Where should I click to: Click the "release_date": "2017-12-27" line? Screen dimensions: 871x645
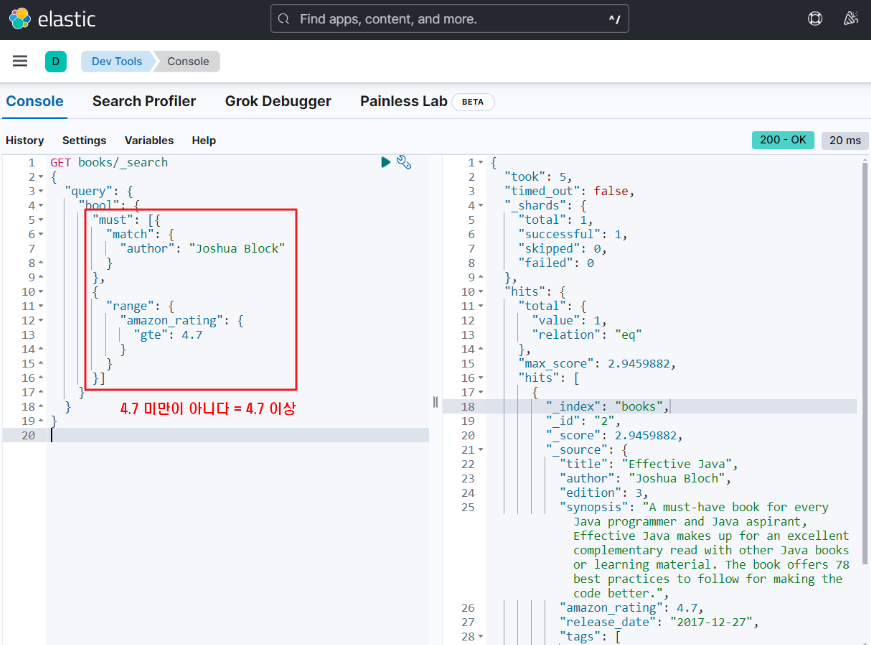pyautogui.click(x=659, y=622)
